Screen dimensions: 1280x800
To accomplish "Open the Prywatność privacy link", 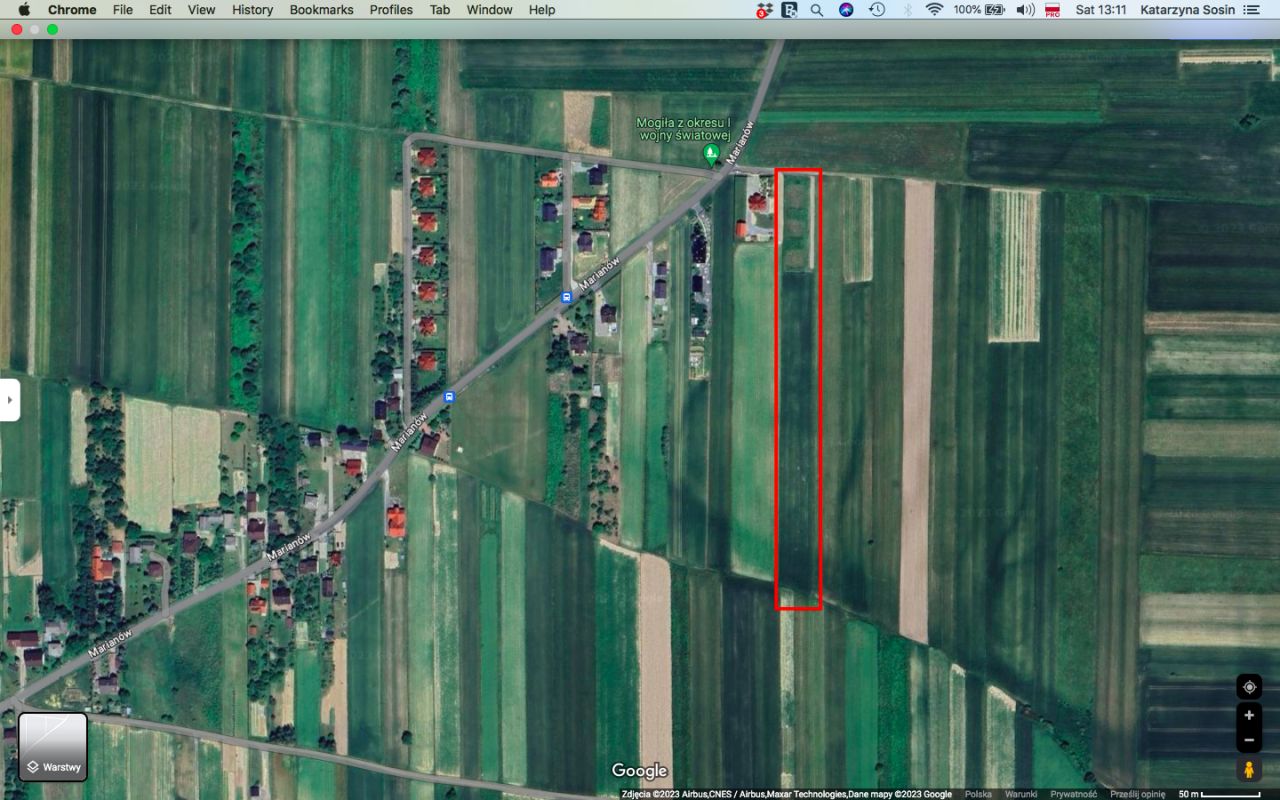I will point(1073,794).
